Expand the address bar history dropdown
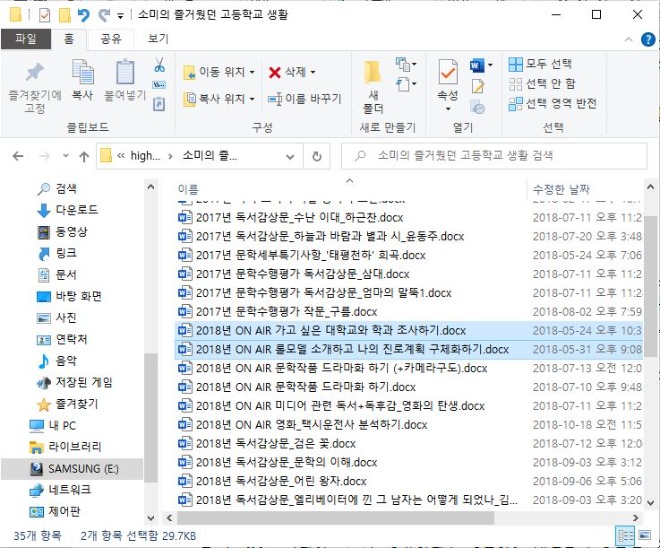This screenshot has height=548, width=660. (290, 157)
